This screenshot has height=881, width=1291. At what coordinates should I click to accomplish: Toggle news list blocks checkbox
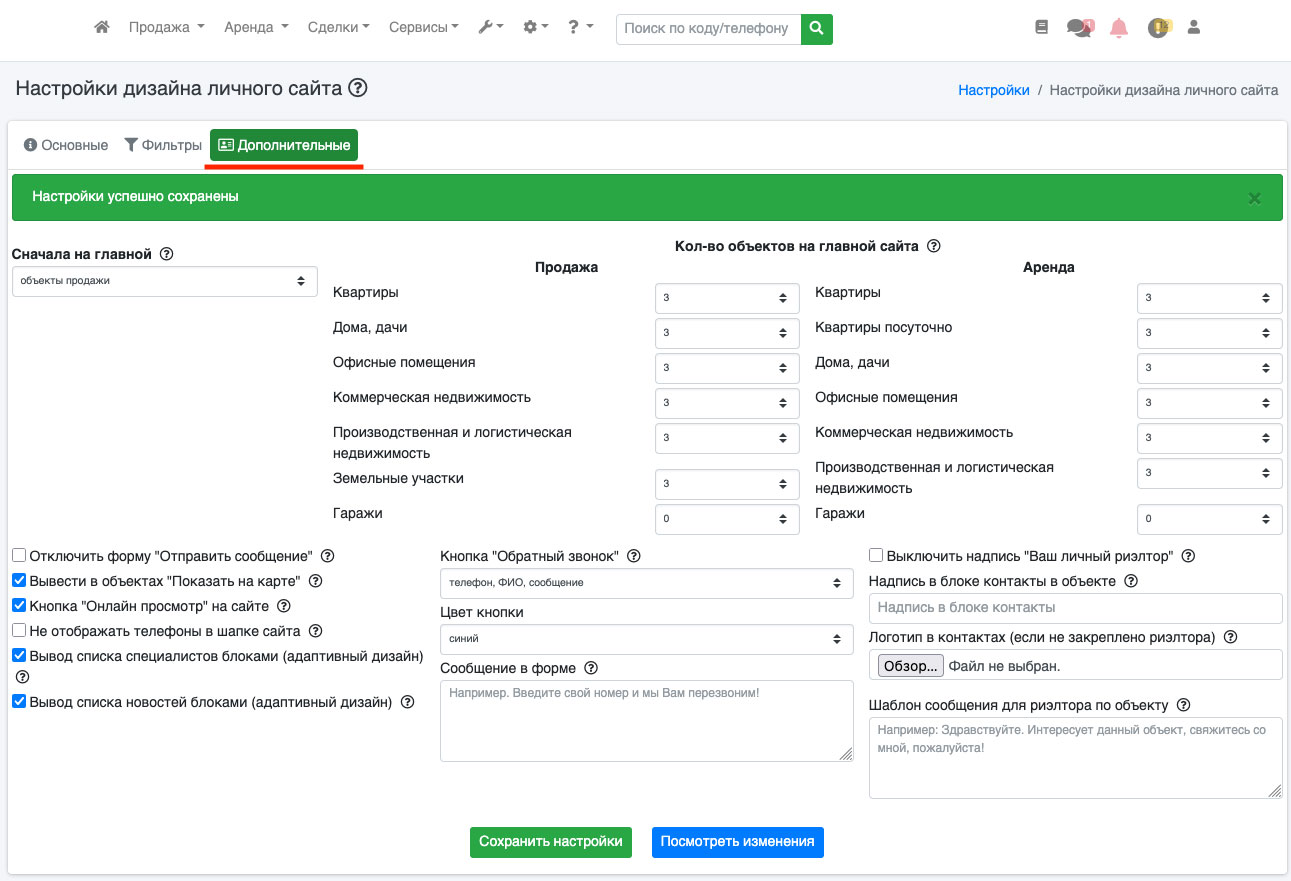point(19,702)
